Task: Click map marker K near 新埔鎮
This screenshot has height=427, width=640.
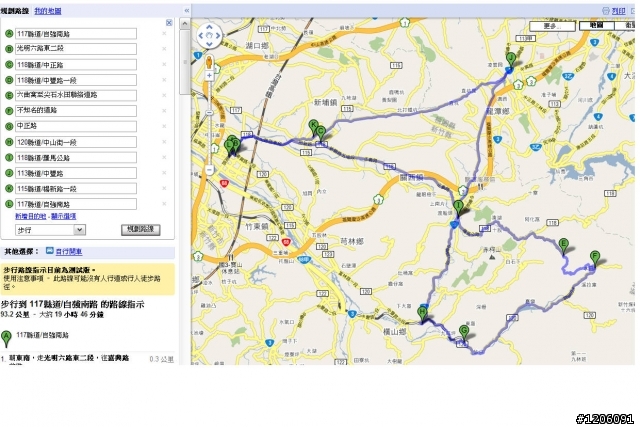Action: tap(313, 127)
